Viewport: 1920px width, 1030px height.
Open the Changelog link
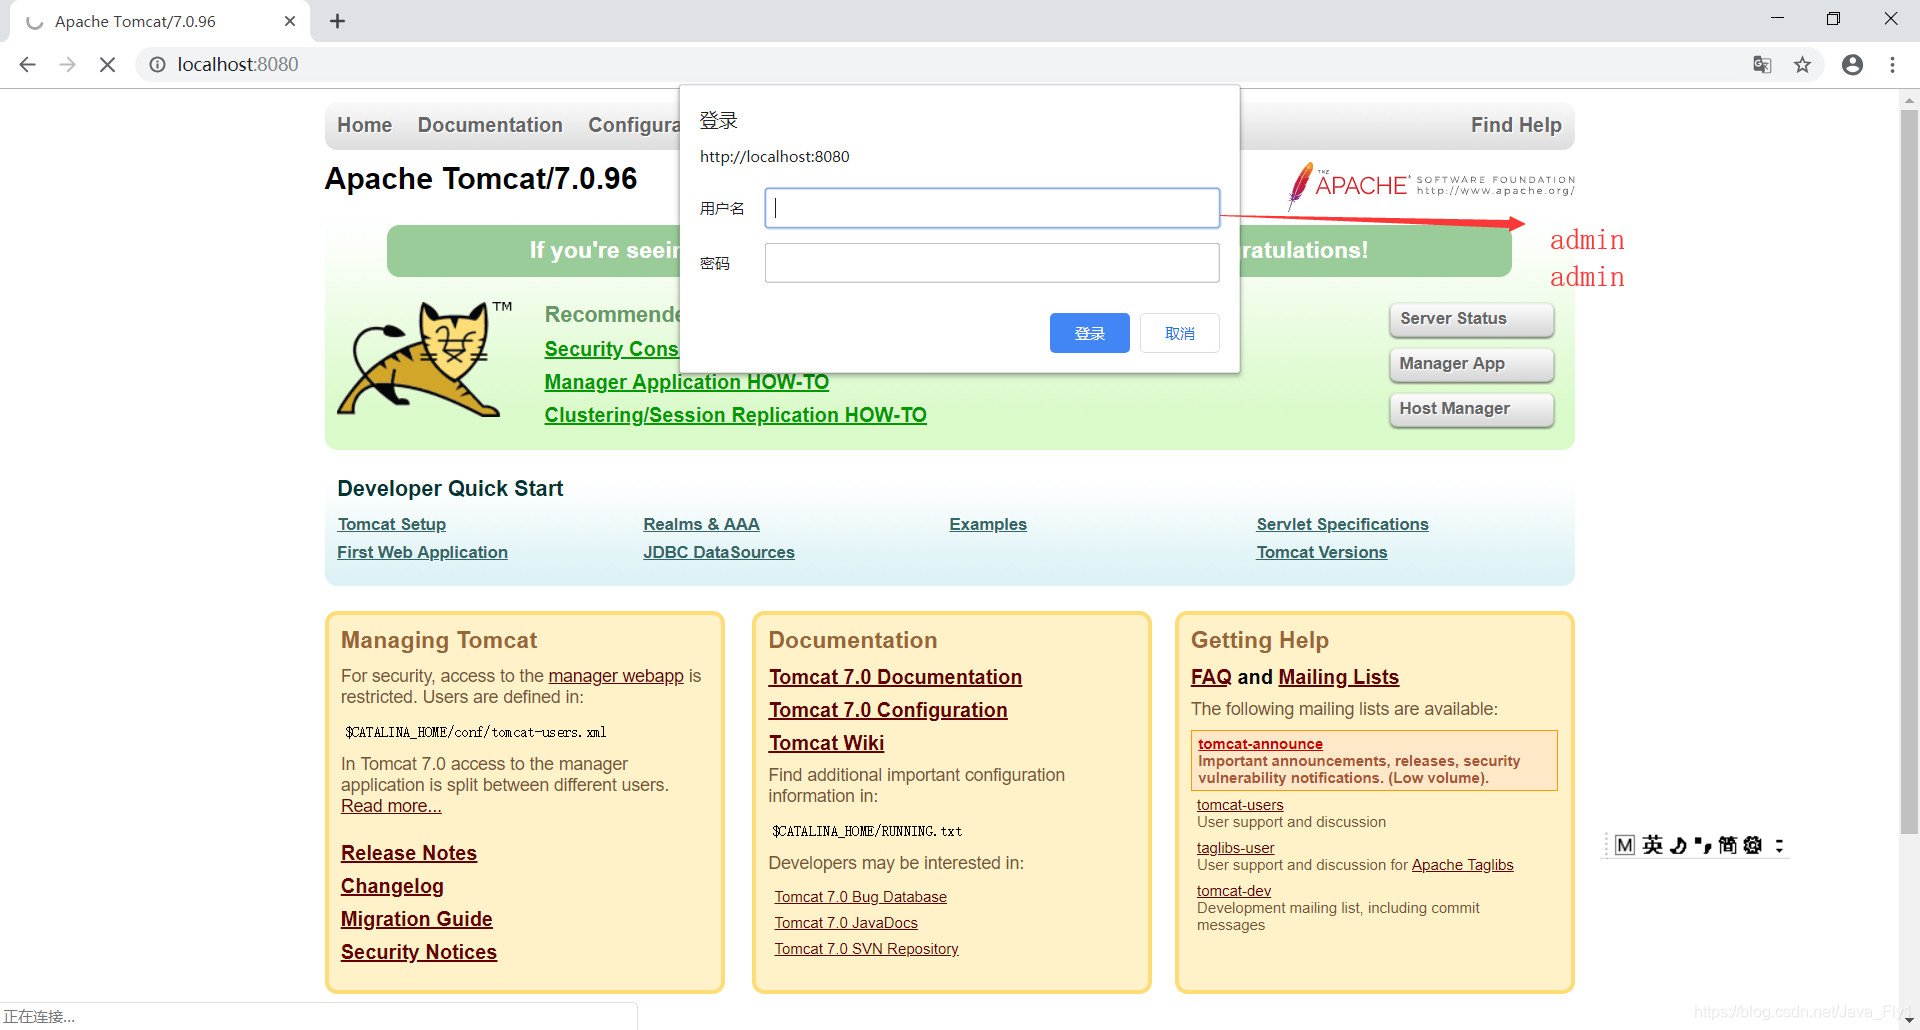click(x=392, y=886)
